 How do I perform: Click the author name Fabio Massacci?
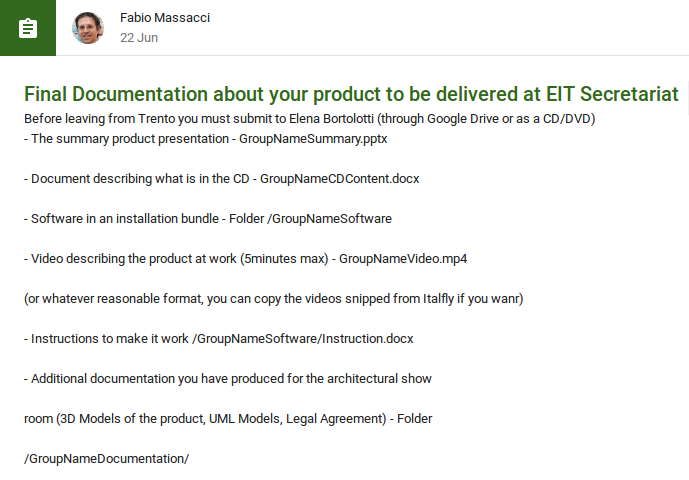pyautogui.click(x=165, y=18)
